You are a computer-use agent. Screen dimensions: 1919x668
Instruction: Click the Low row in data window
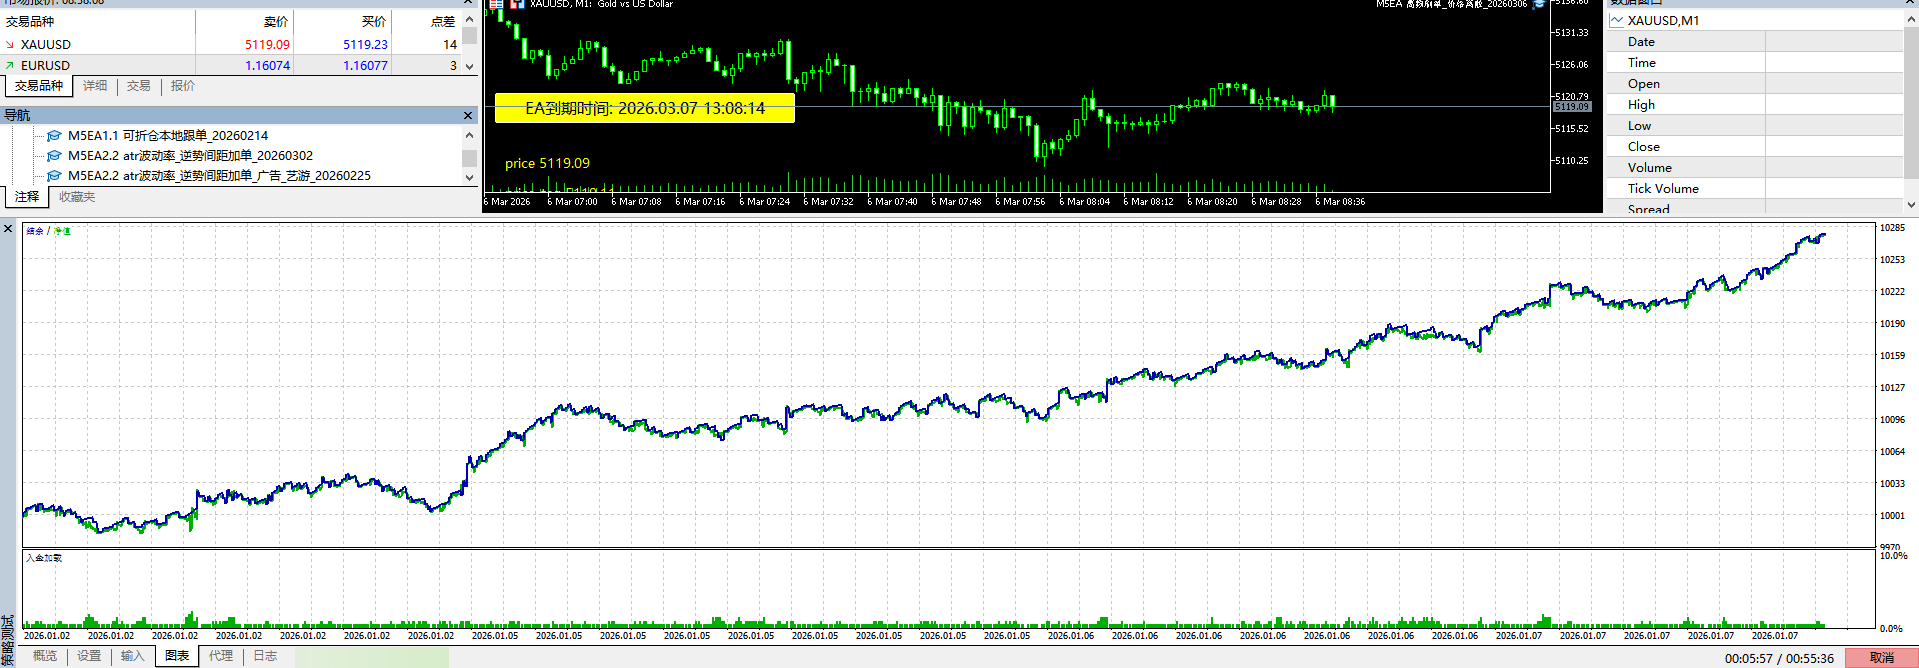point(1755,126)
